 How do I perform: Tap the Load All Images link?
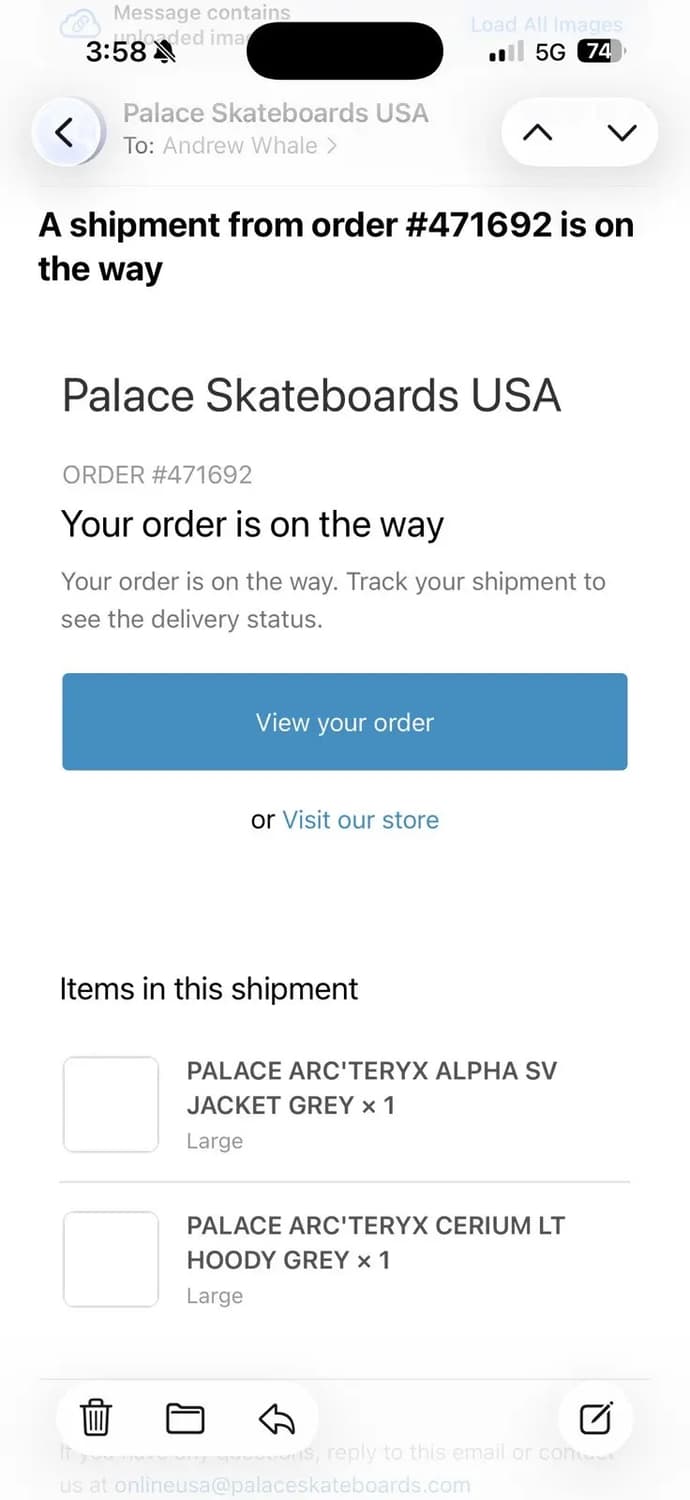point(546,24)
